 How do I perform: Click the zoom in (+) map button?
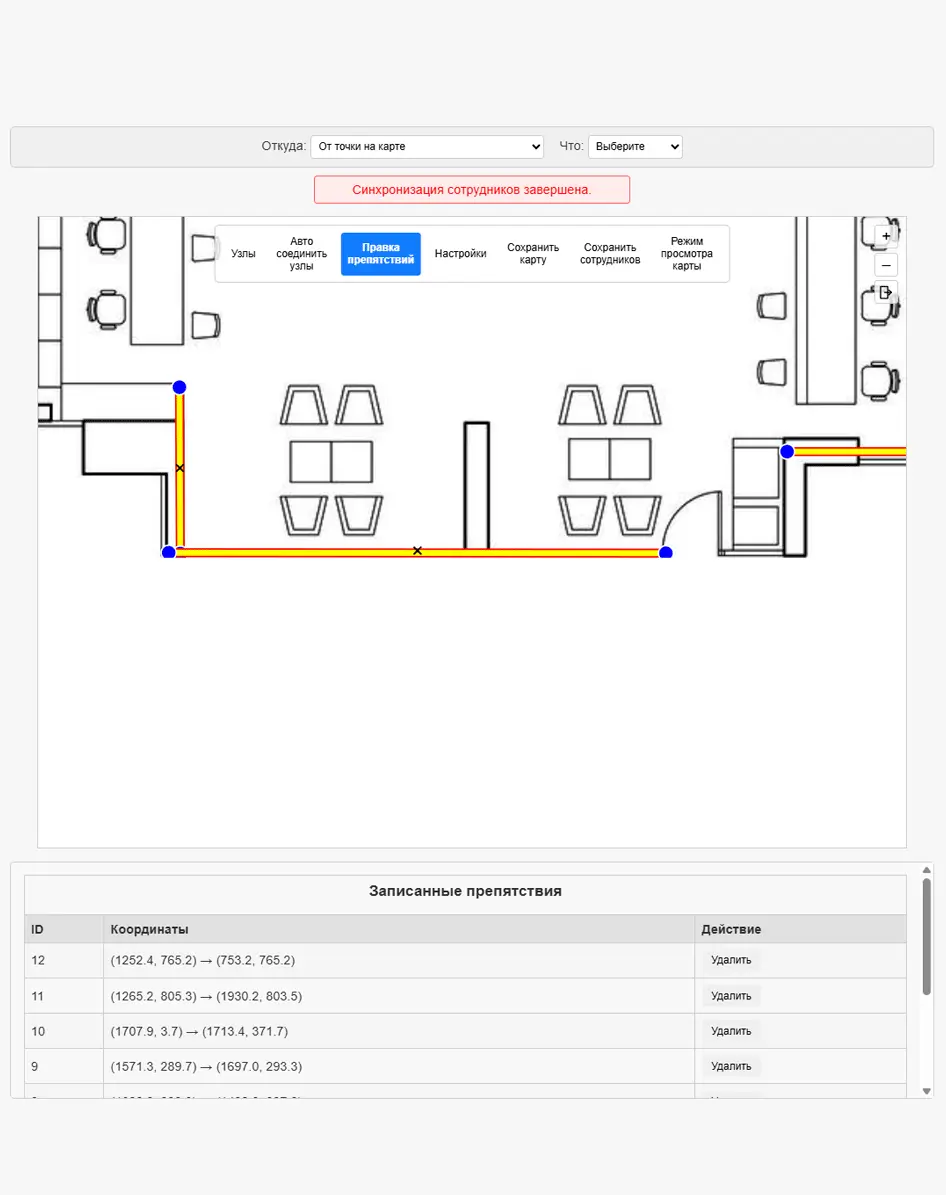886,236
